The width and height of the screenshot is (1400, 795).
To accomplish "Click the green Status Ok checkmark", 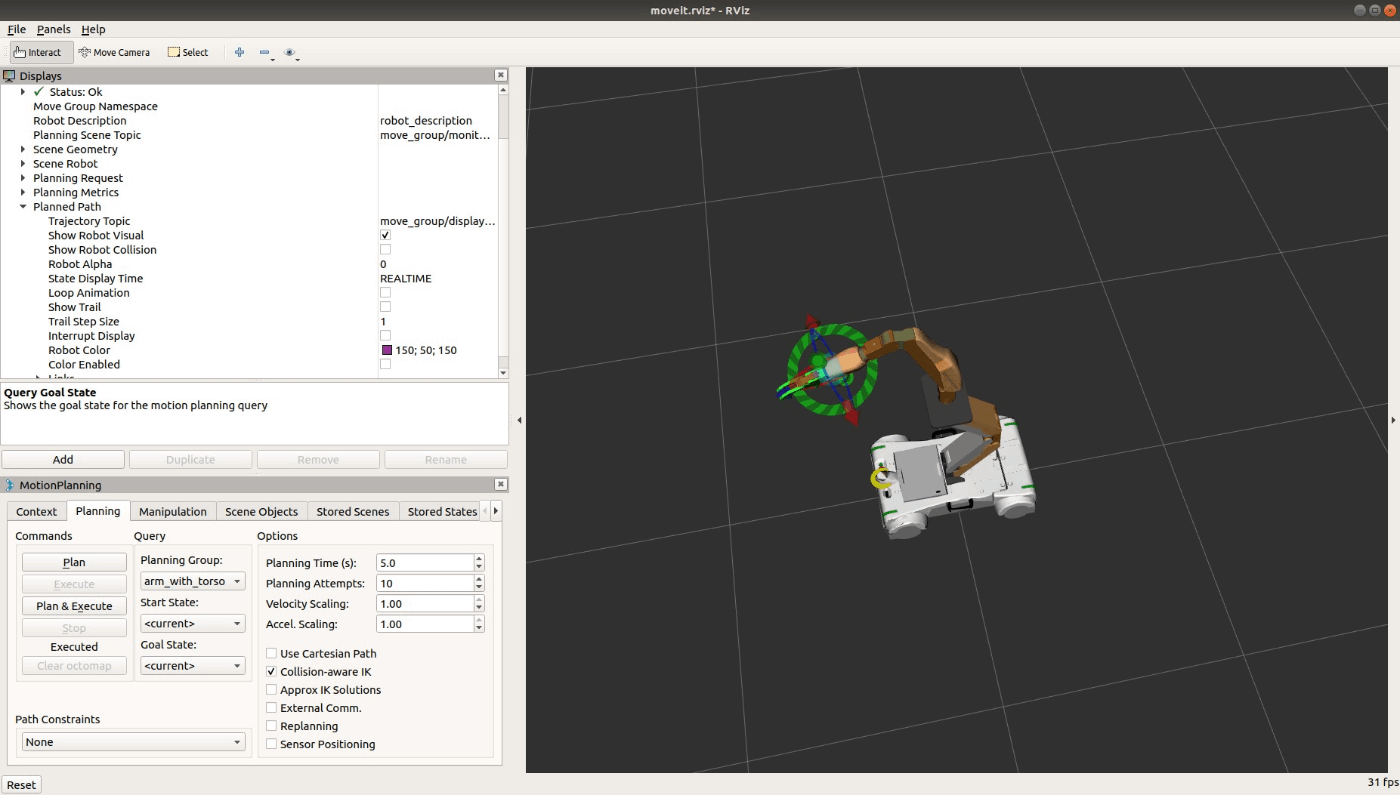I will pyautogui.click(x=39, y=92).
